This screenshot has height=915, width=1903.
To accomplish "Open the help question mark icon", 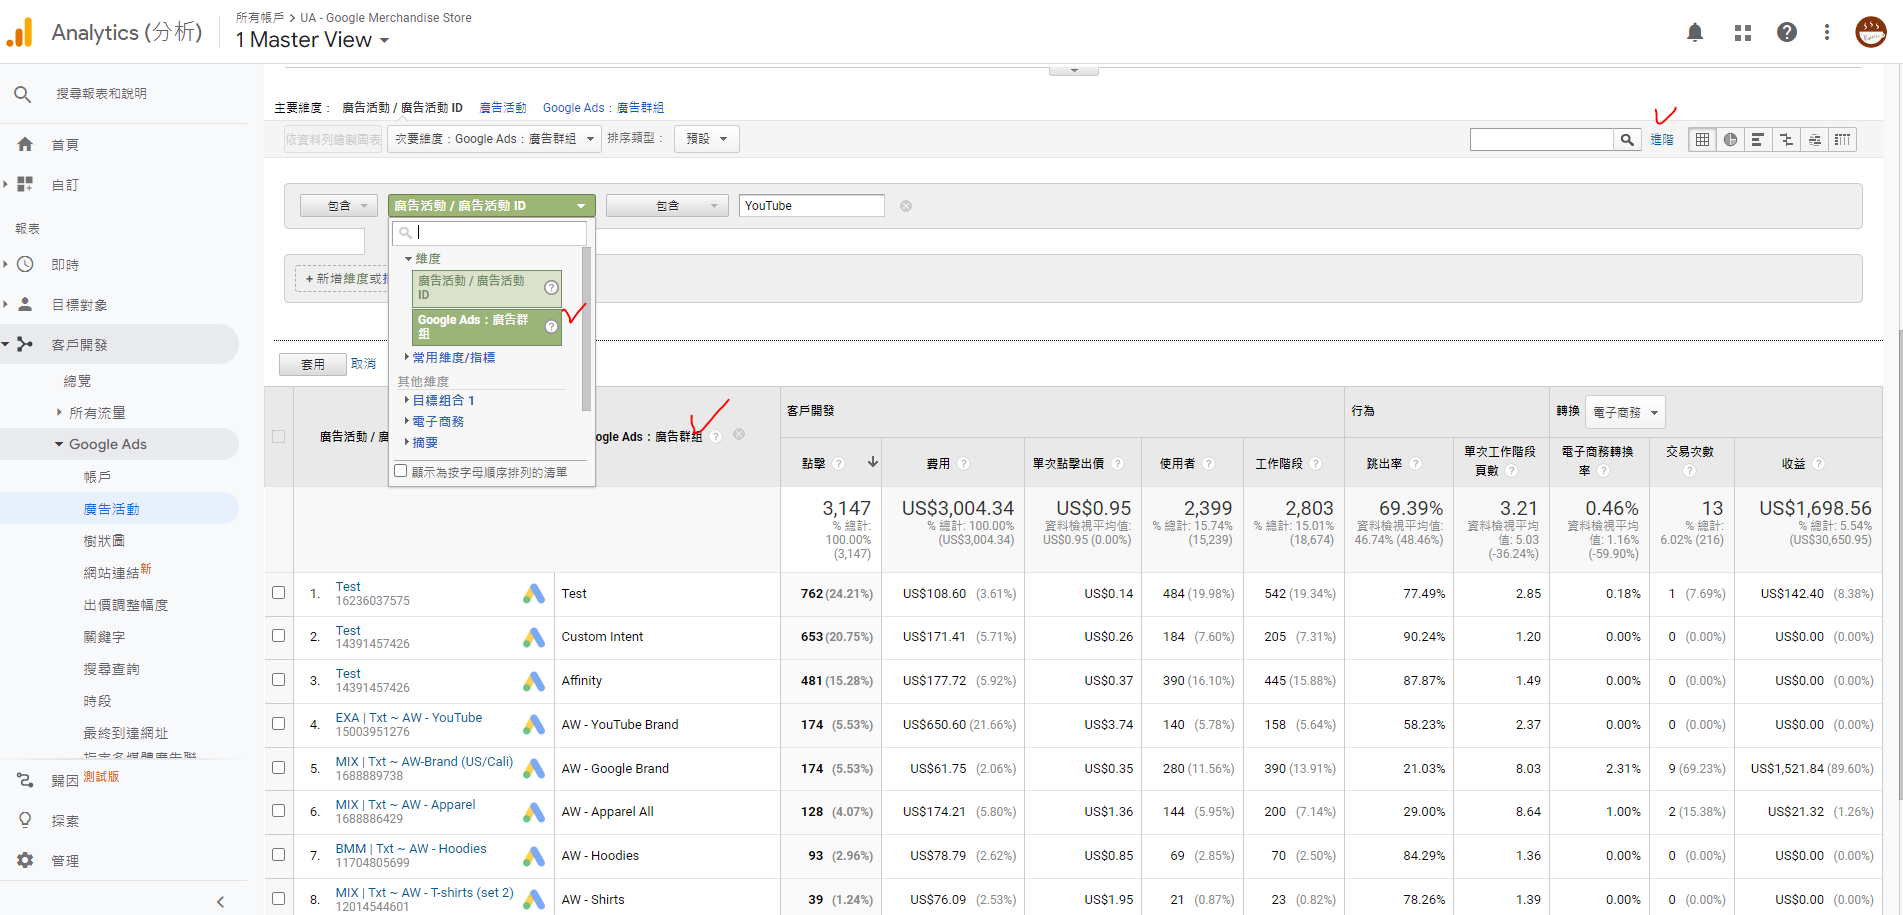I will tap(1787, 32).
